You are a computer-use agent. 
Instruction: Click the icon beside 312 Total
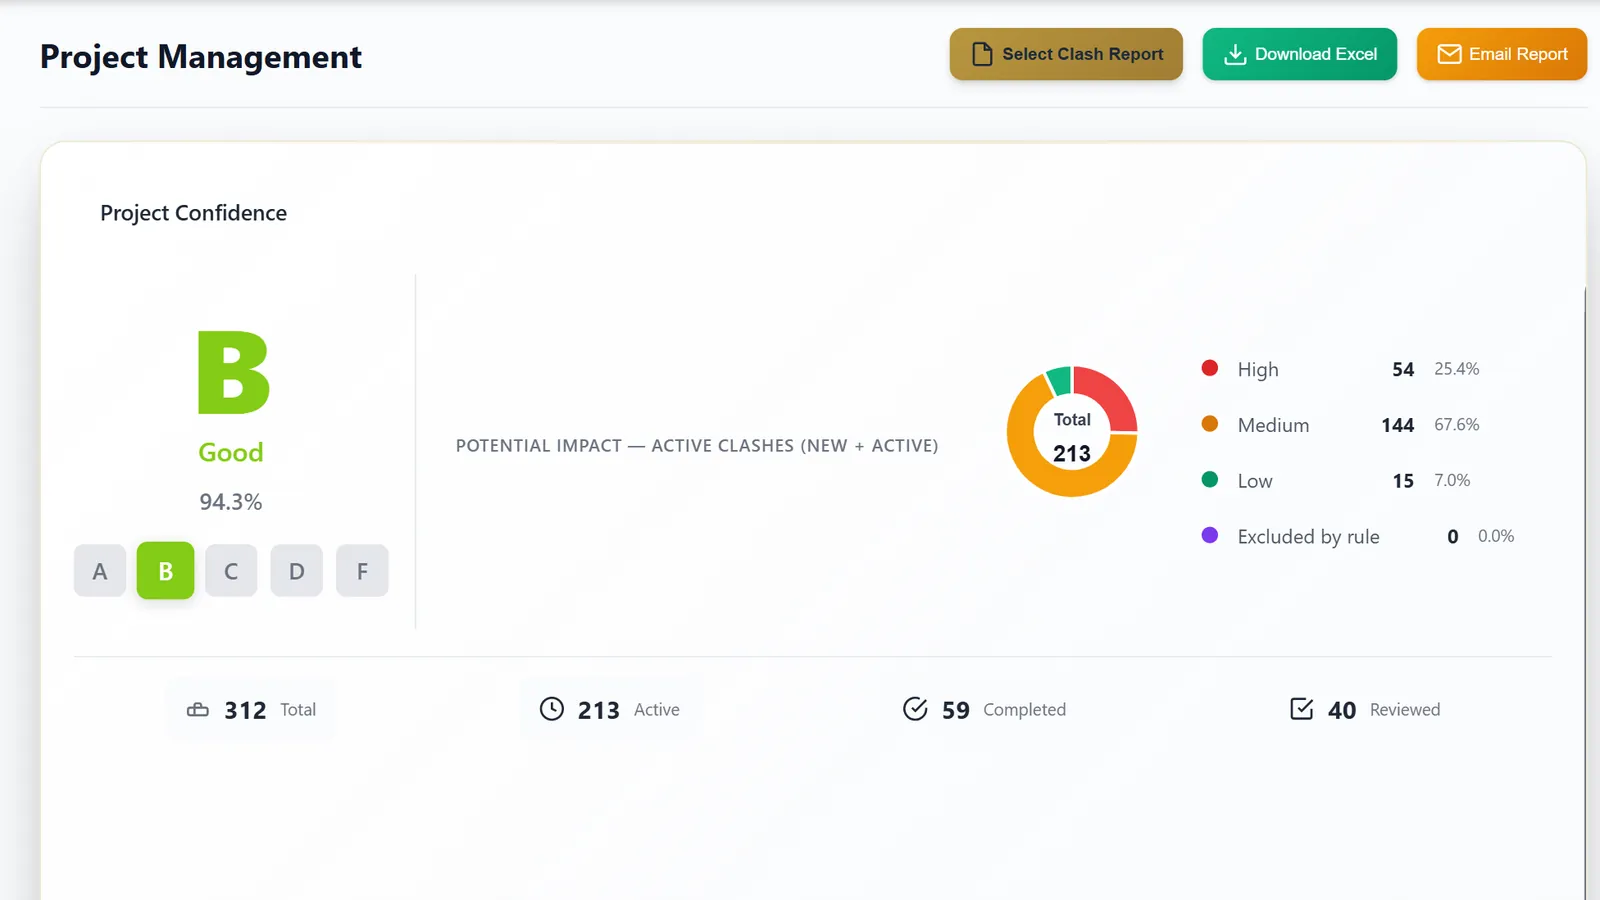198,710
